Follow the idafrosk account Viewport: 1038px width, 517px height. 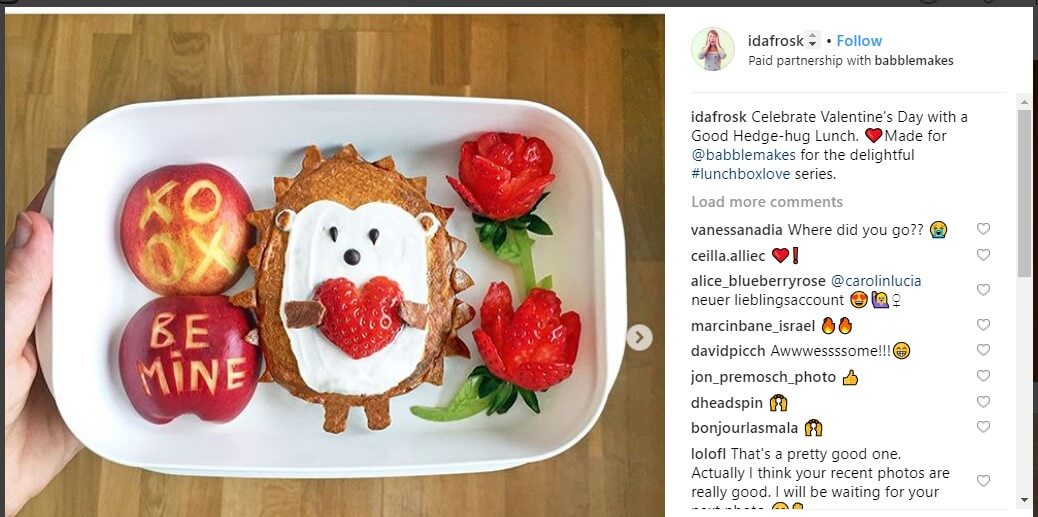(x=859, y=40)
